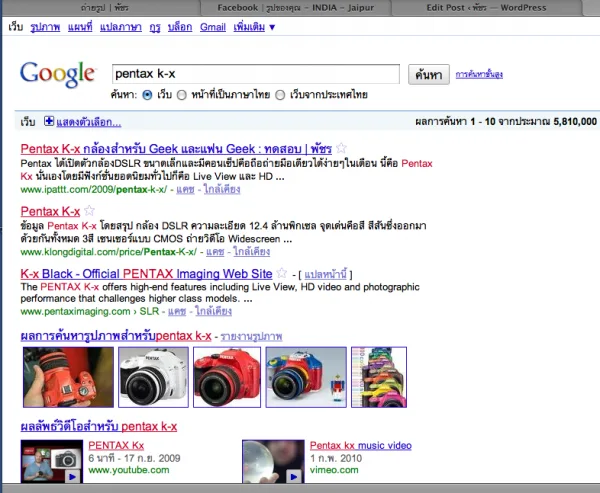Star the first Pentax K-x Geek result

coord(341,148)
